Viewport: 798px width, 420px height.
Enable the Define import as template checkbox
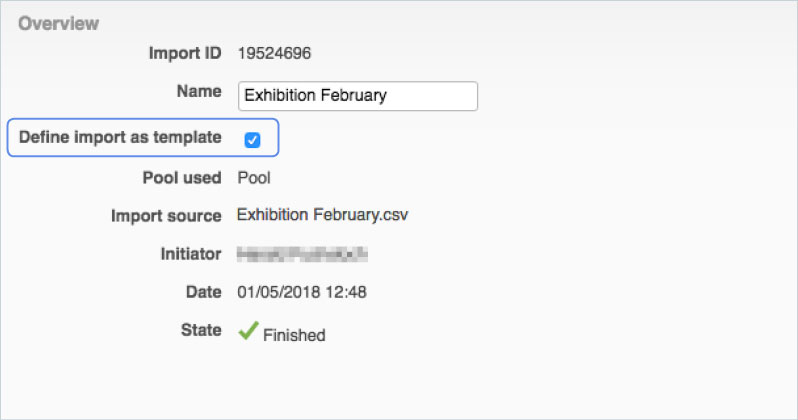(x=252, y=140)
